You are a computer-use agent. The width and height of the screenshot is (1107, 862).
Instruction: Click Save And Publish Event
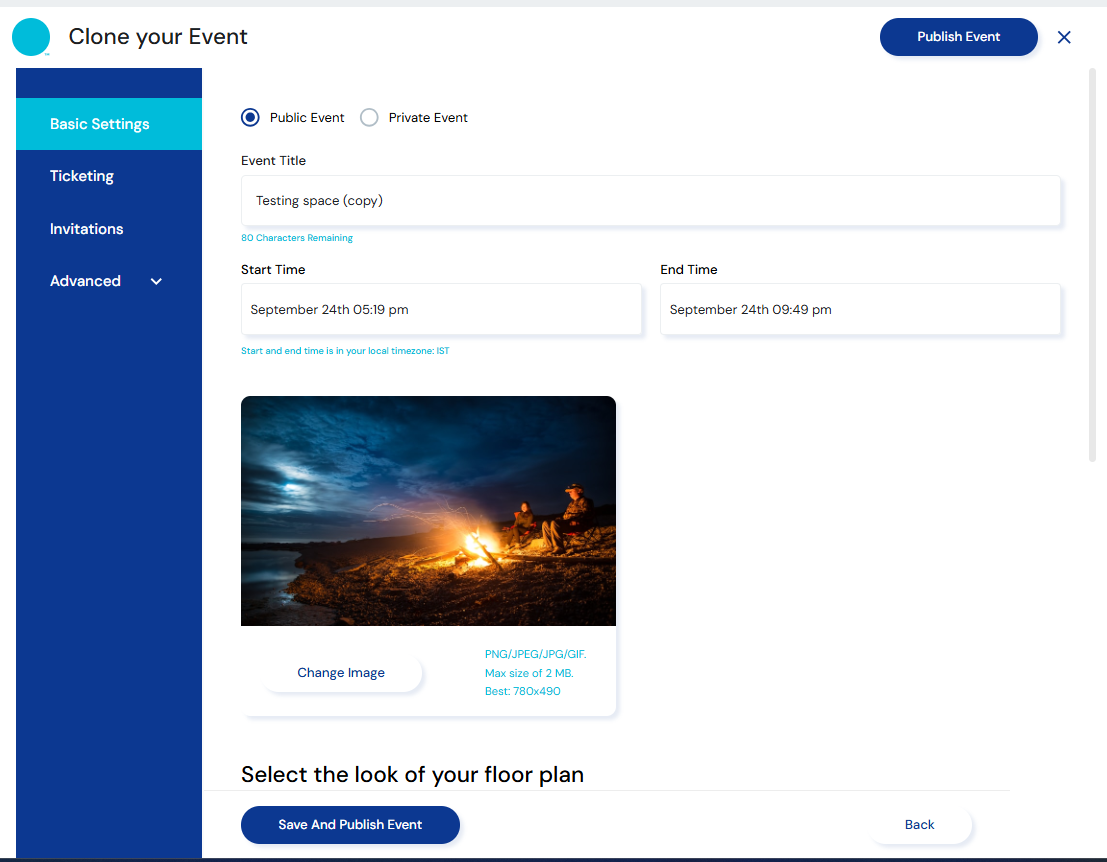click(x=350, y=825)
